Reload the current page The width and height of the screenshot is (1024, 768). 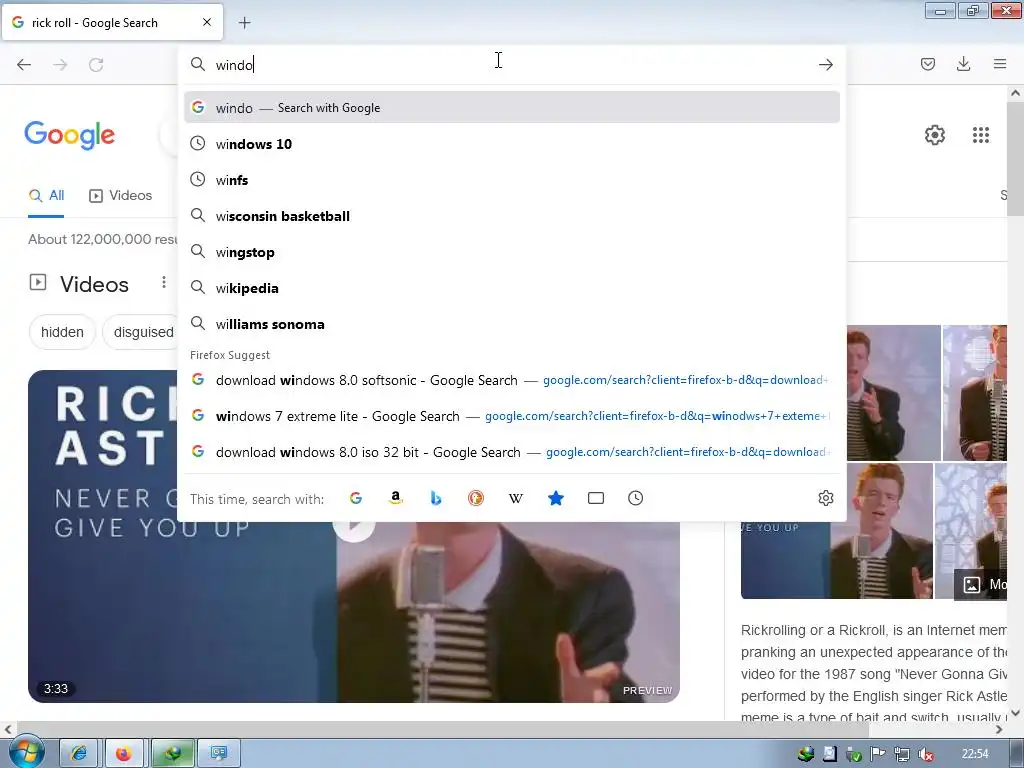(96, 65)
